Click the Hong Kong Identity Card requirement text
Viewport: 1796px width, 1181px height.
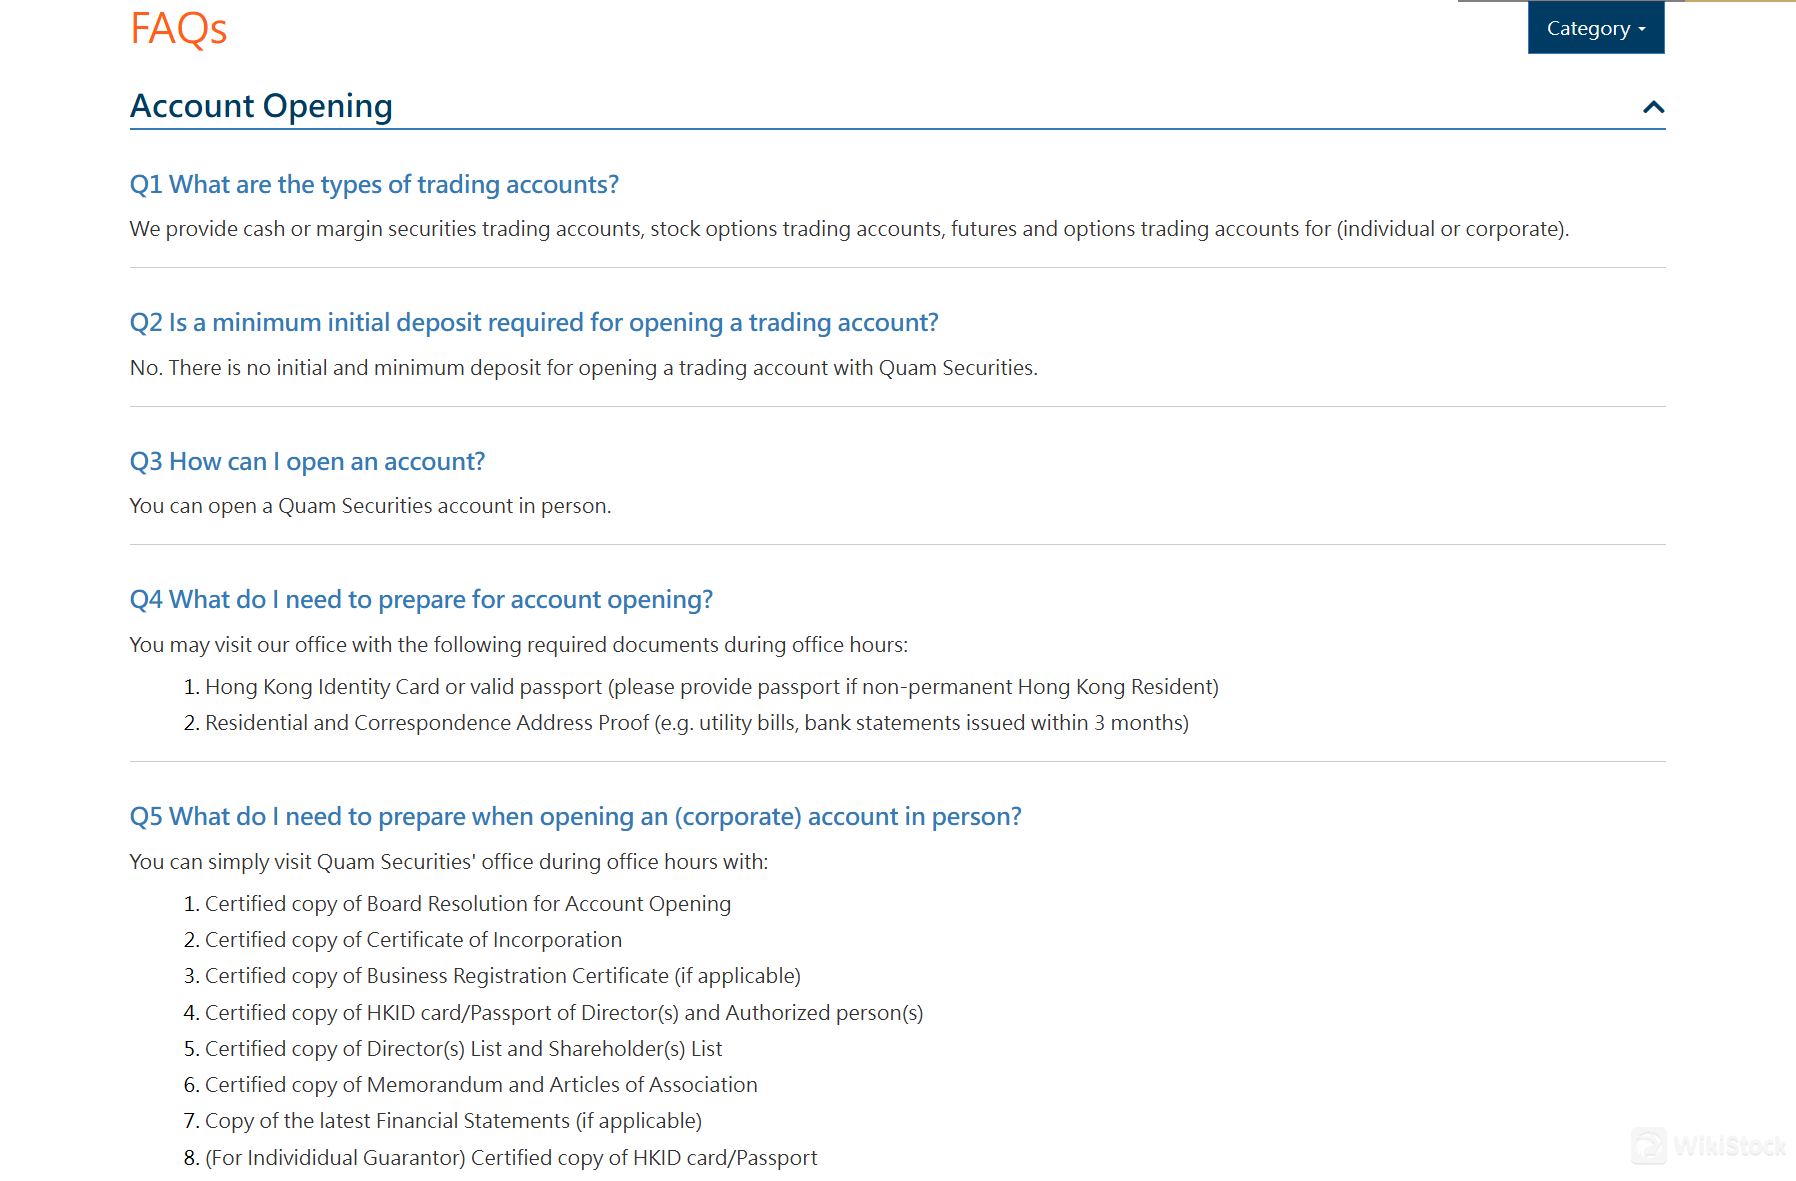[x=711, y=686]
